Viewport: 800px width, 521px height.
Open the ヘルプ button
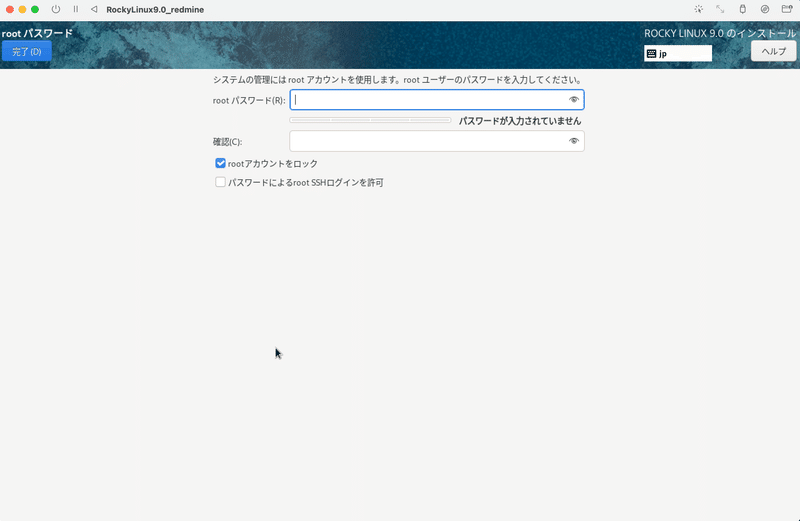(773, 51)
